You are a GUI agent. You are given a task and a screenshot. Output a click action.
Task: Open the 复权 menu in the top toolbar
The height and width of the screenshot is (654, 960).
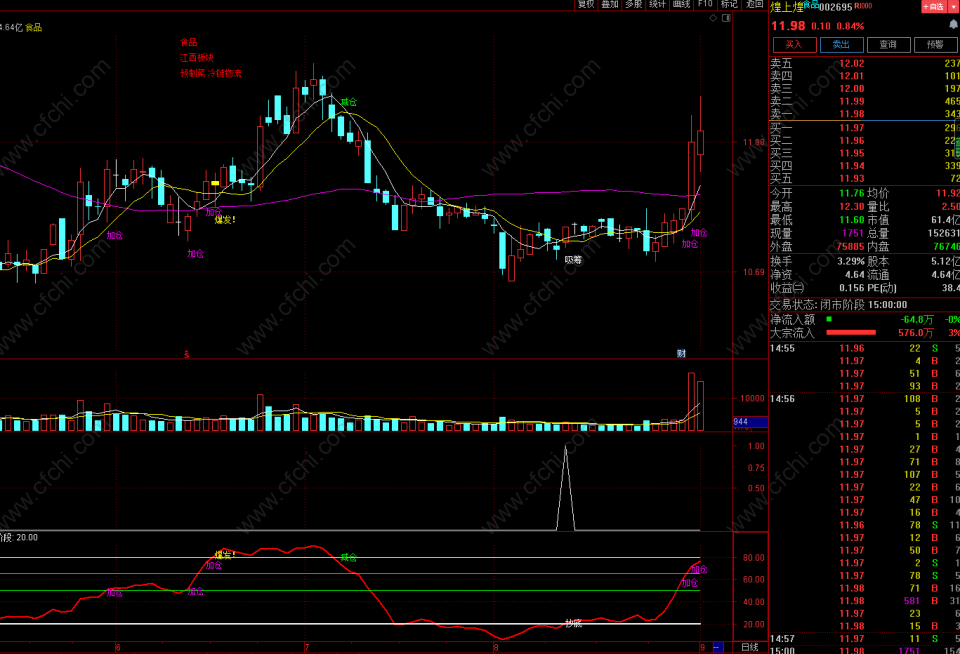pos(585,4)
